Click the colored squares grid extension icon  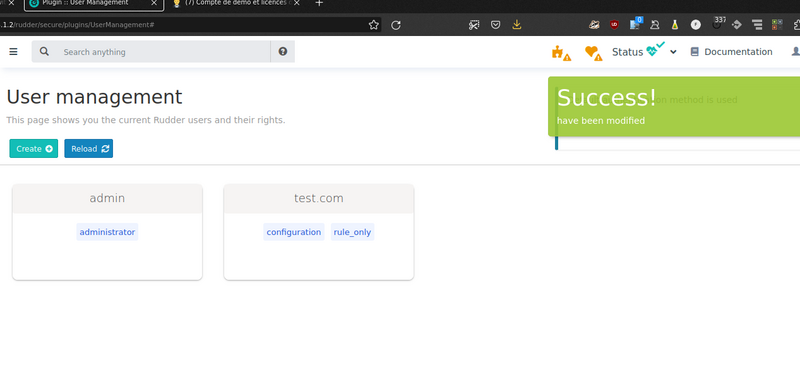(777, 25)
